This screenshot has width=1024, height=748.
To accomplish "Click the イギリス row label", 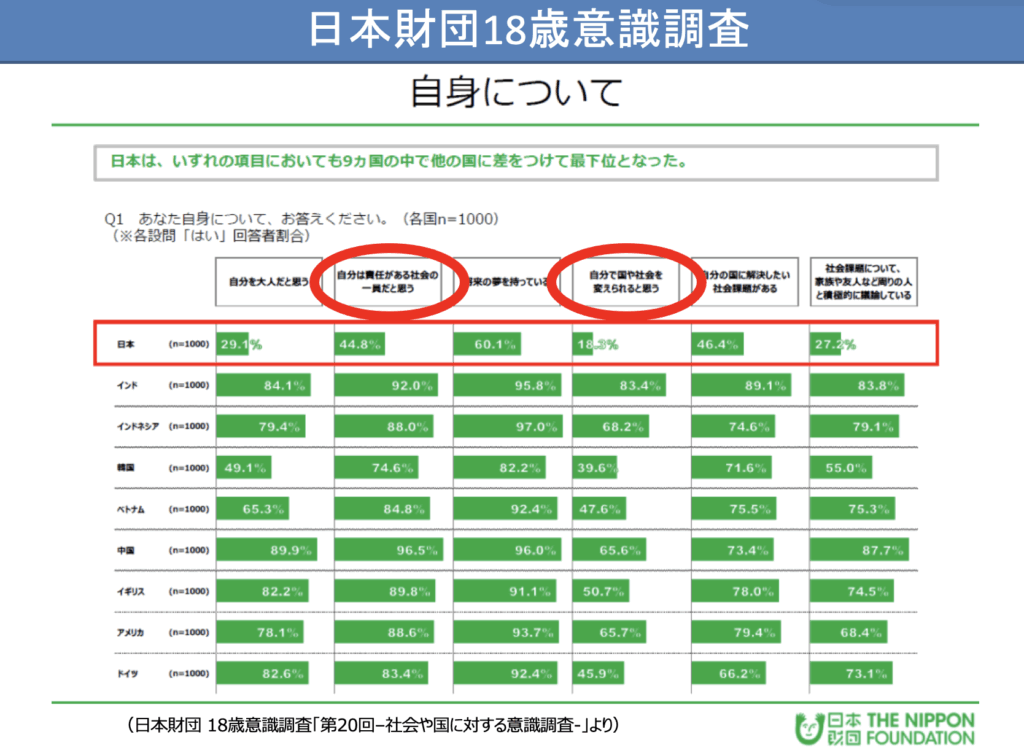I will pyautogui.click(x=131, y=591).
